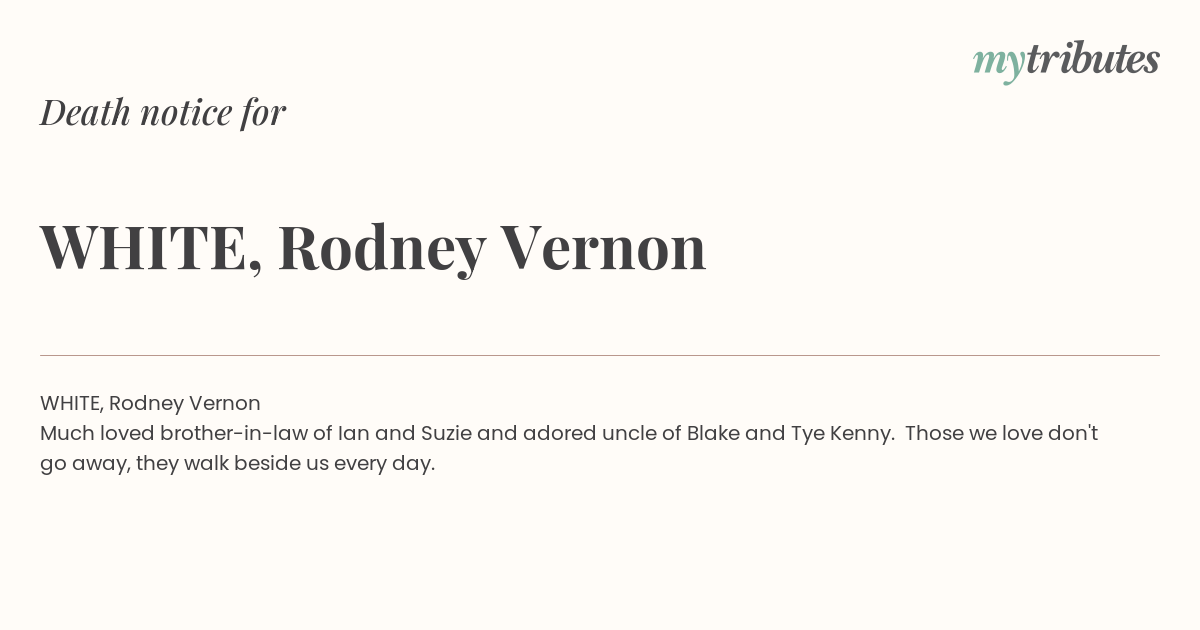The image size is (1200, 630).
Task: Click "Vernon" in the large title
Action: [603, 247]
